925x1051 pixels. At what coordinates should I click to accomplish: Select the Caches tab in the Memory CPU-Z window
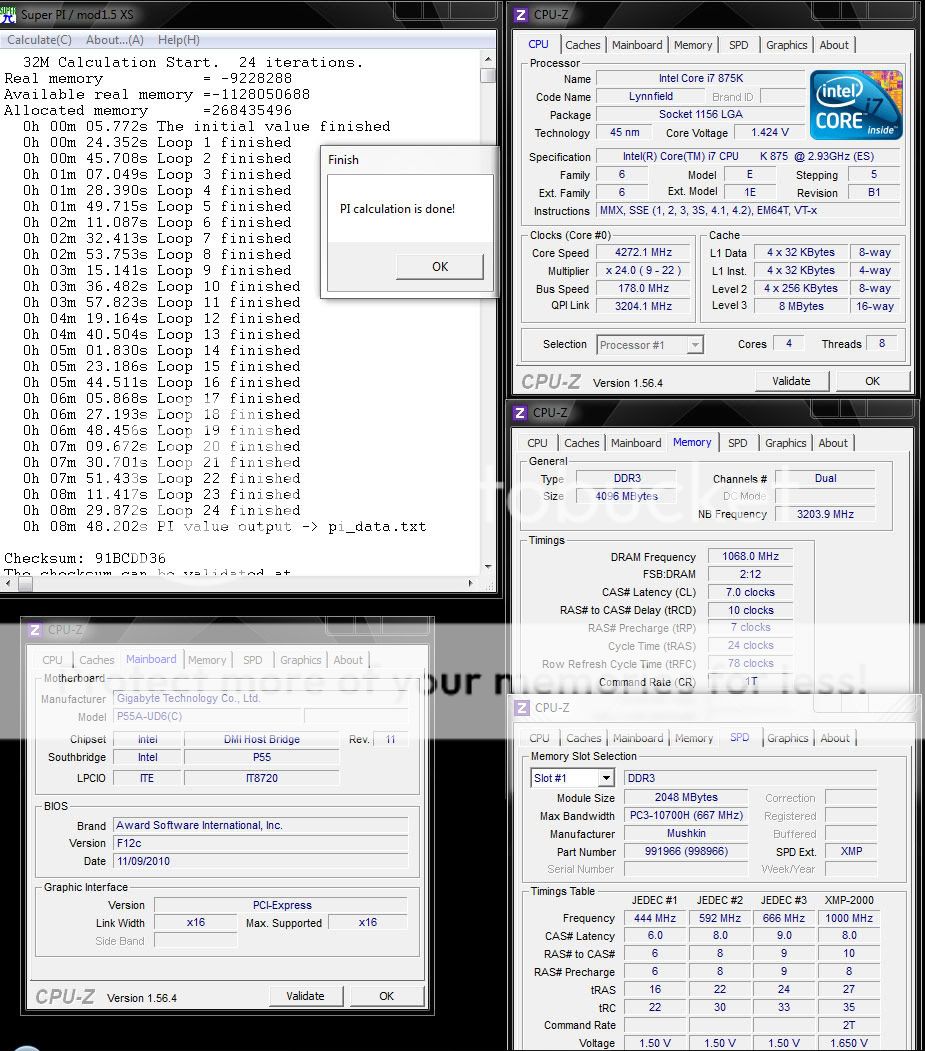coord(582,443)
